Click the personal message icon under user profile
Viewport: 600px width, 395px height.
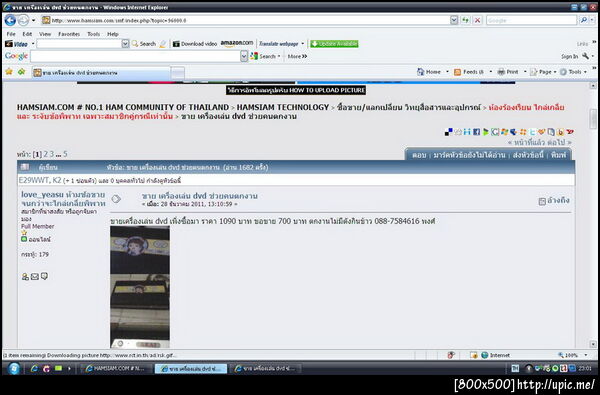[44, 276]
